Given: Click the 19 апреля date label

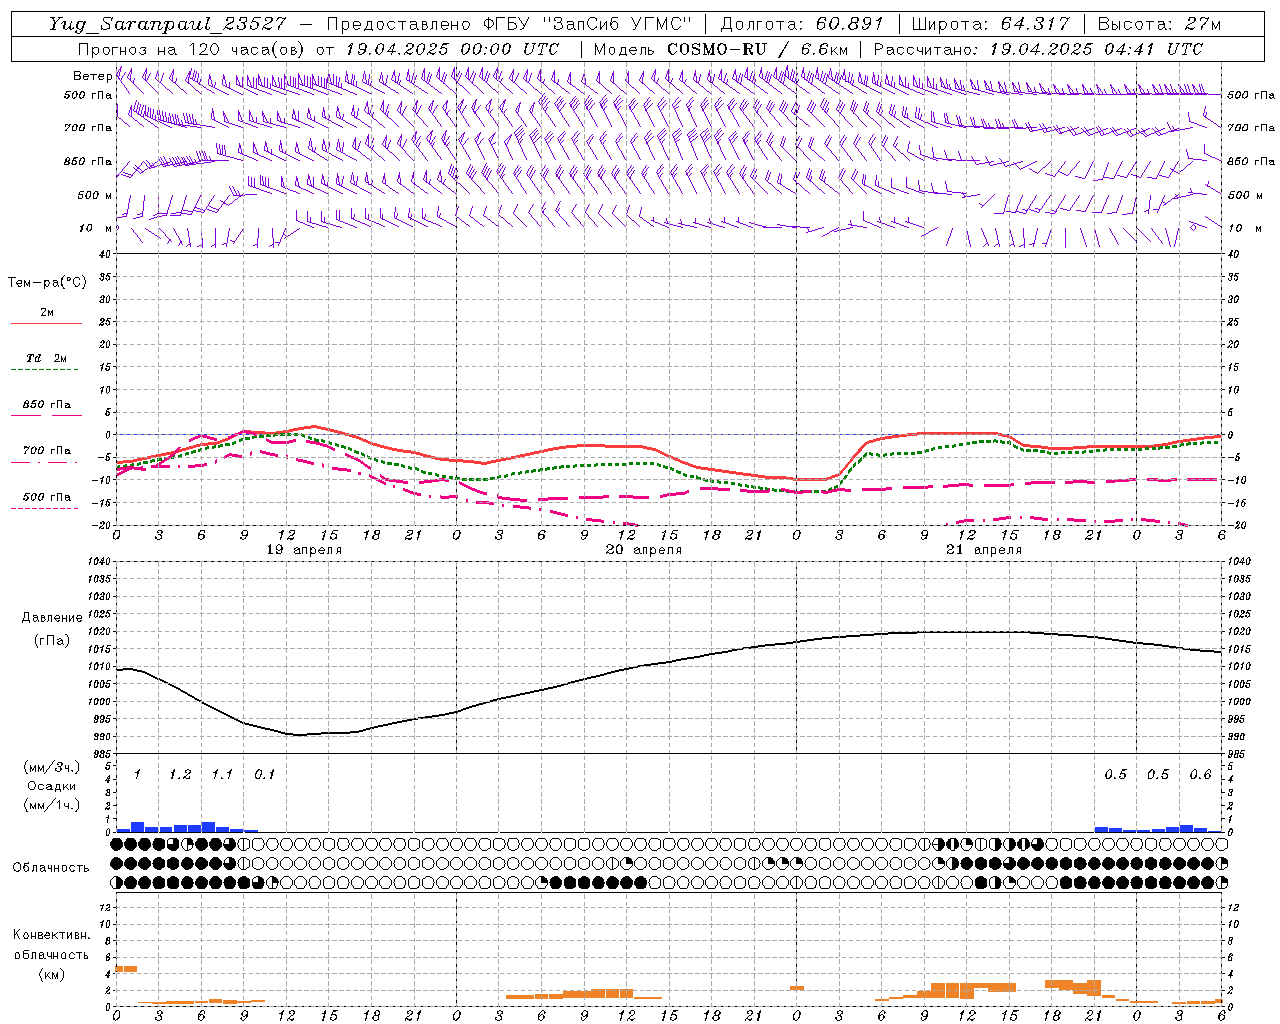Looking at the screenshot, I should point(304,550).
